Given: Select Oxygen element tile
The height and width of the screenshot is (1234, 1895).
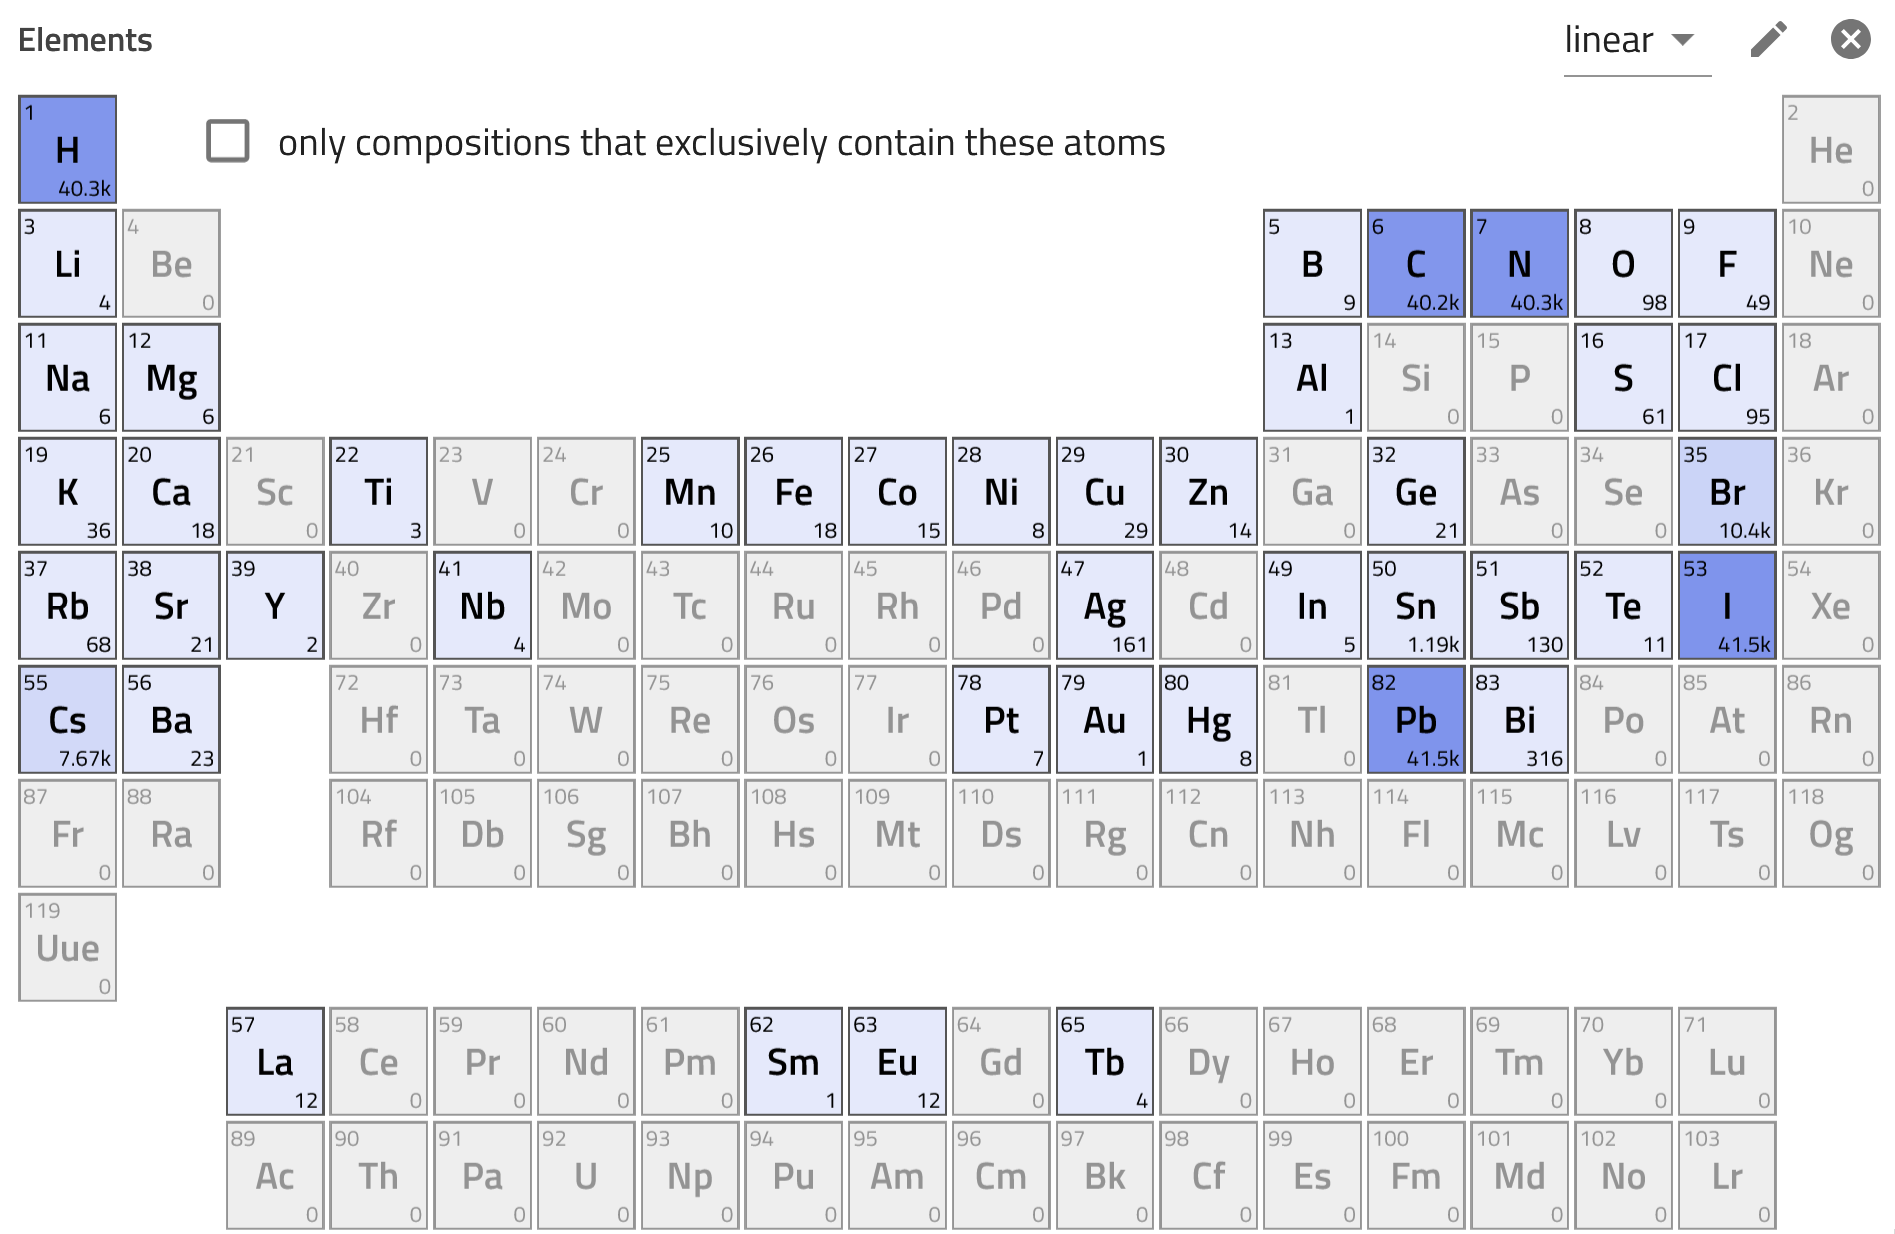Looking at the screenshot, I should pos(1623,264).
